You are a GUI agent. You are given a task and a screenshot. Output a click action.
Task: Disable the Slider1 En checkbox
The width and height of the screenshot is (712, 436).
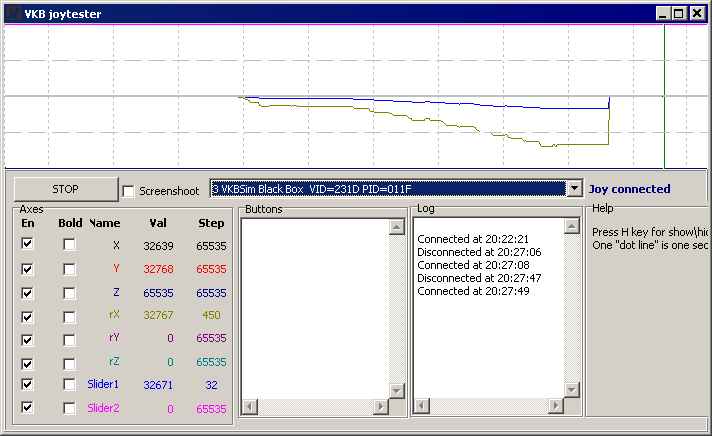point(27,384)
